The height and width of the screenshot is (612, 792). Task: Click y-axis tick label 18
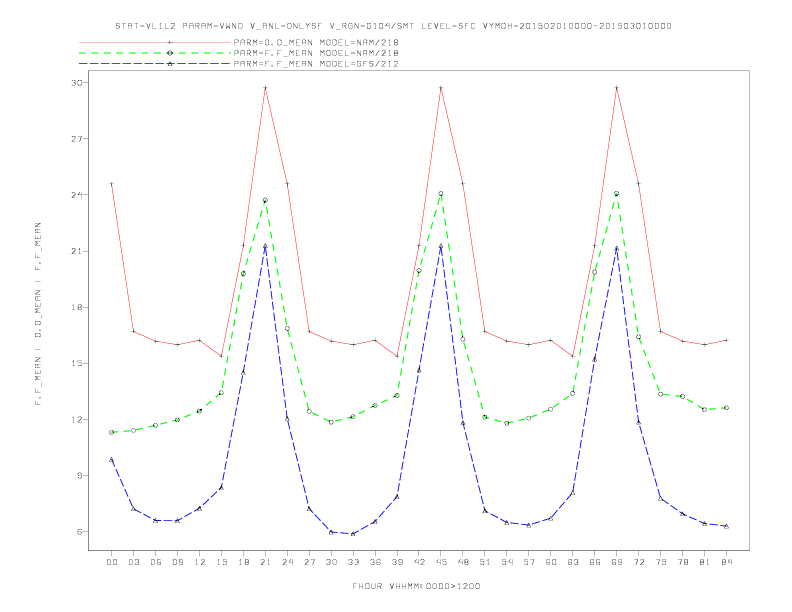(x=77, y=307)
